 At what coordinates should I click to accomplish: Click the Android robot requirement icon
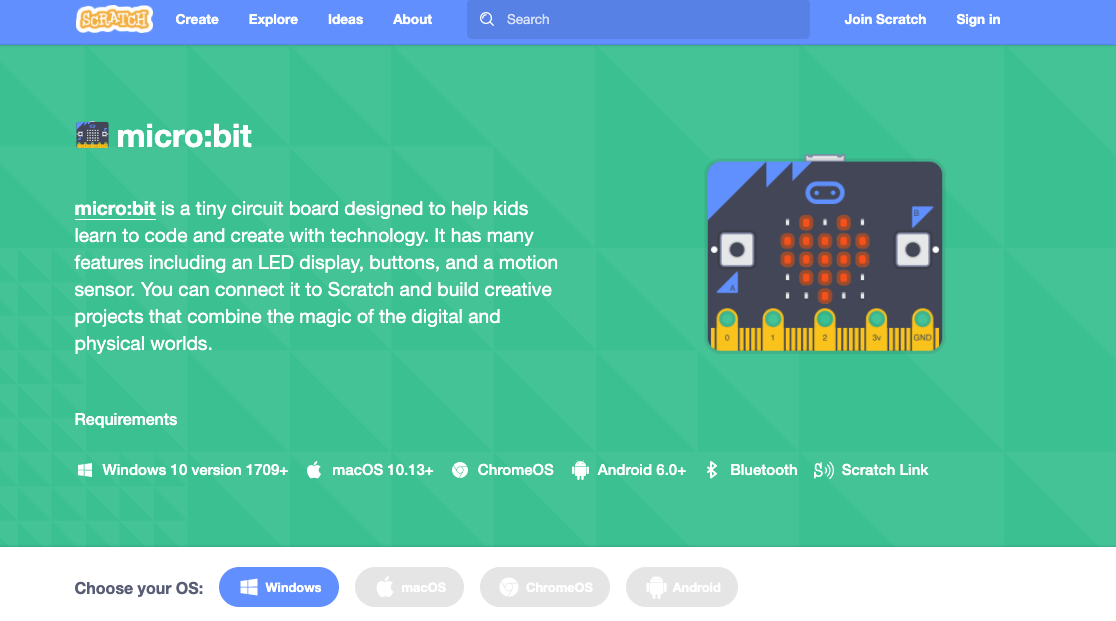click(x=580, y=470)
